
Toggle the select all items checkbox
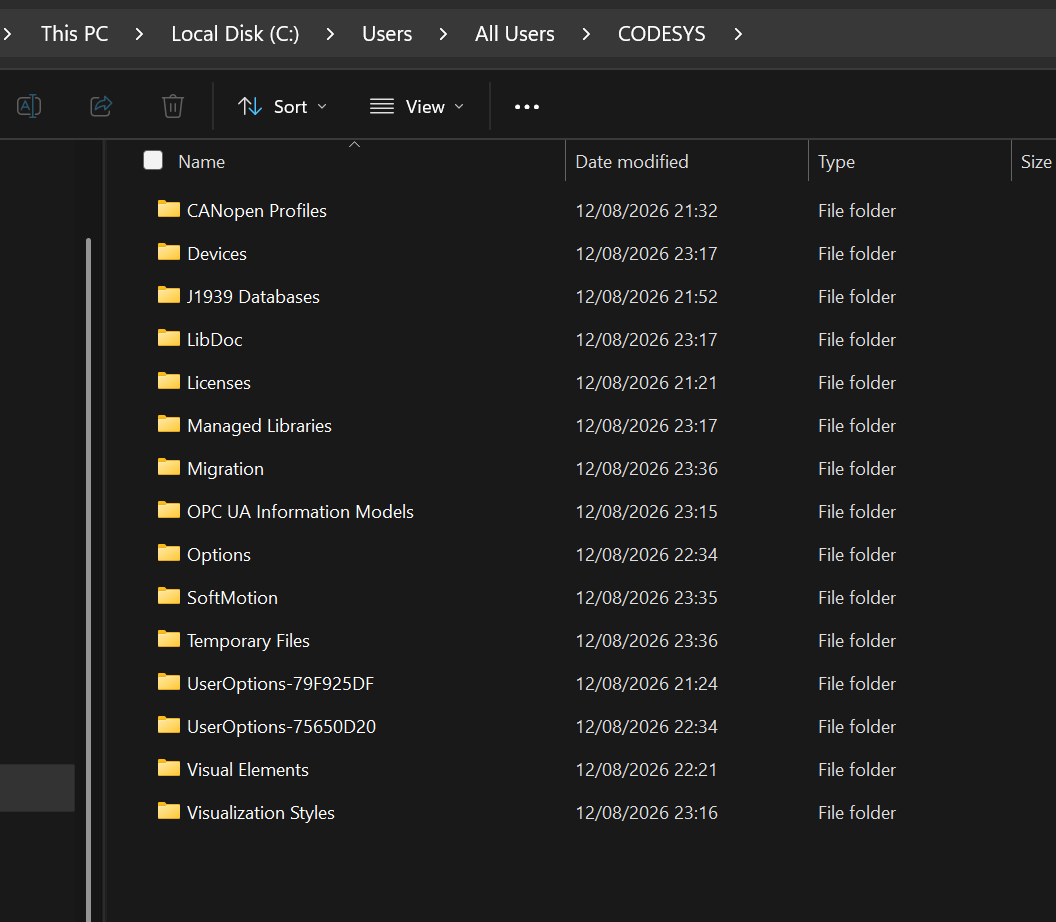153,160
